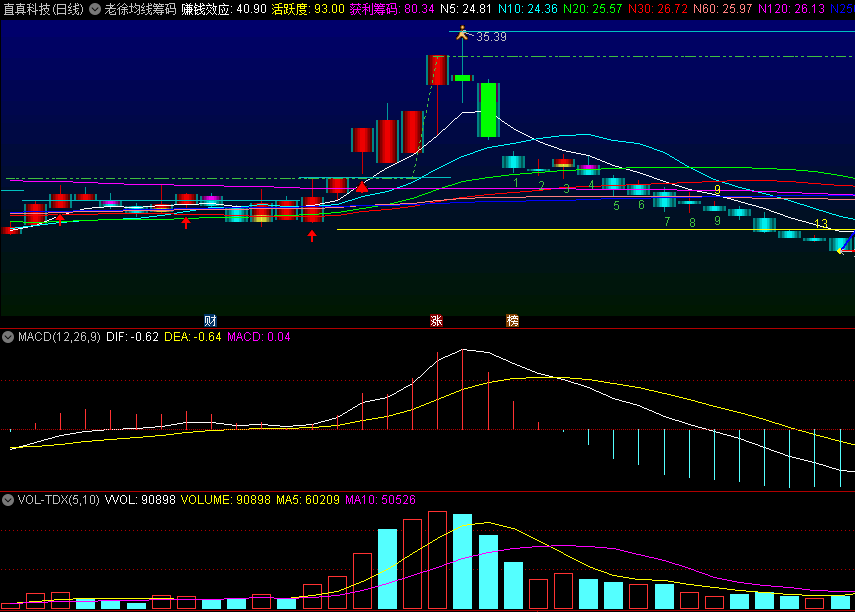Screen dimensions: 855x612
Task: Click the large red triangle buy signal
Action: click(x=362, y=187)
